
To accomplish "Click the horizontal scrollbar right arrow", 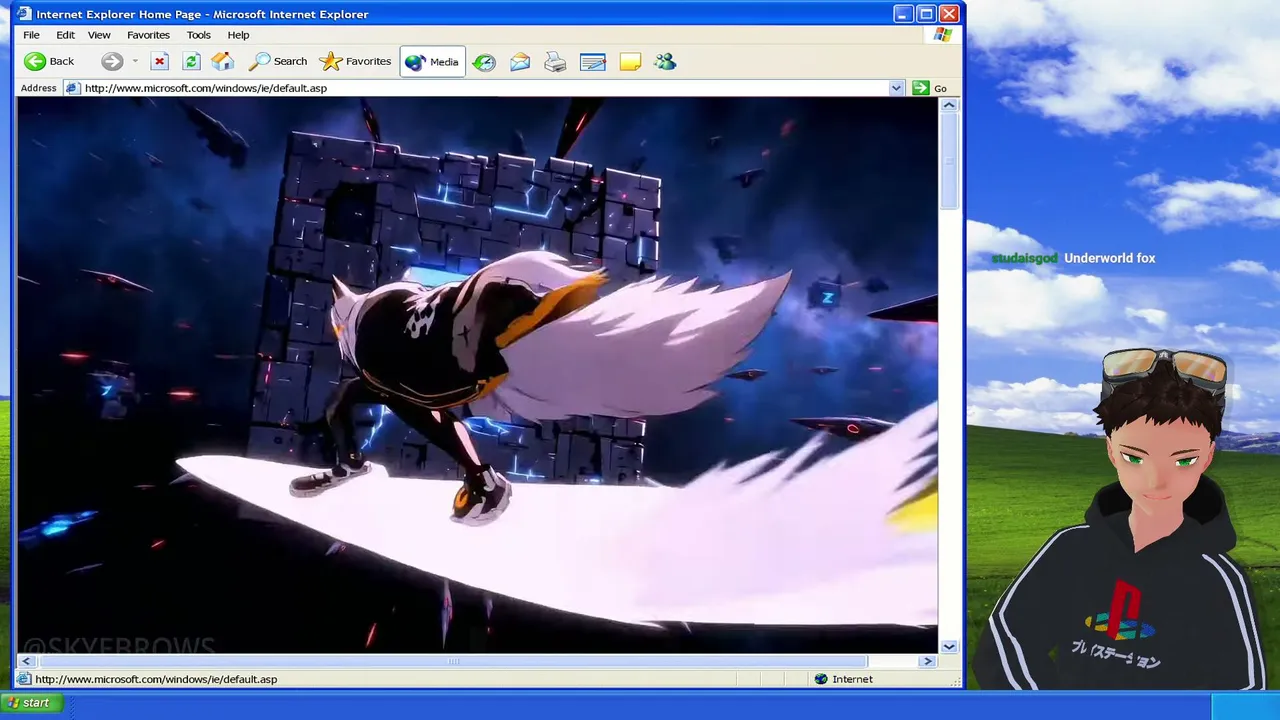I will [928, 661].
